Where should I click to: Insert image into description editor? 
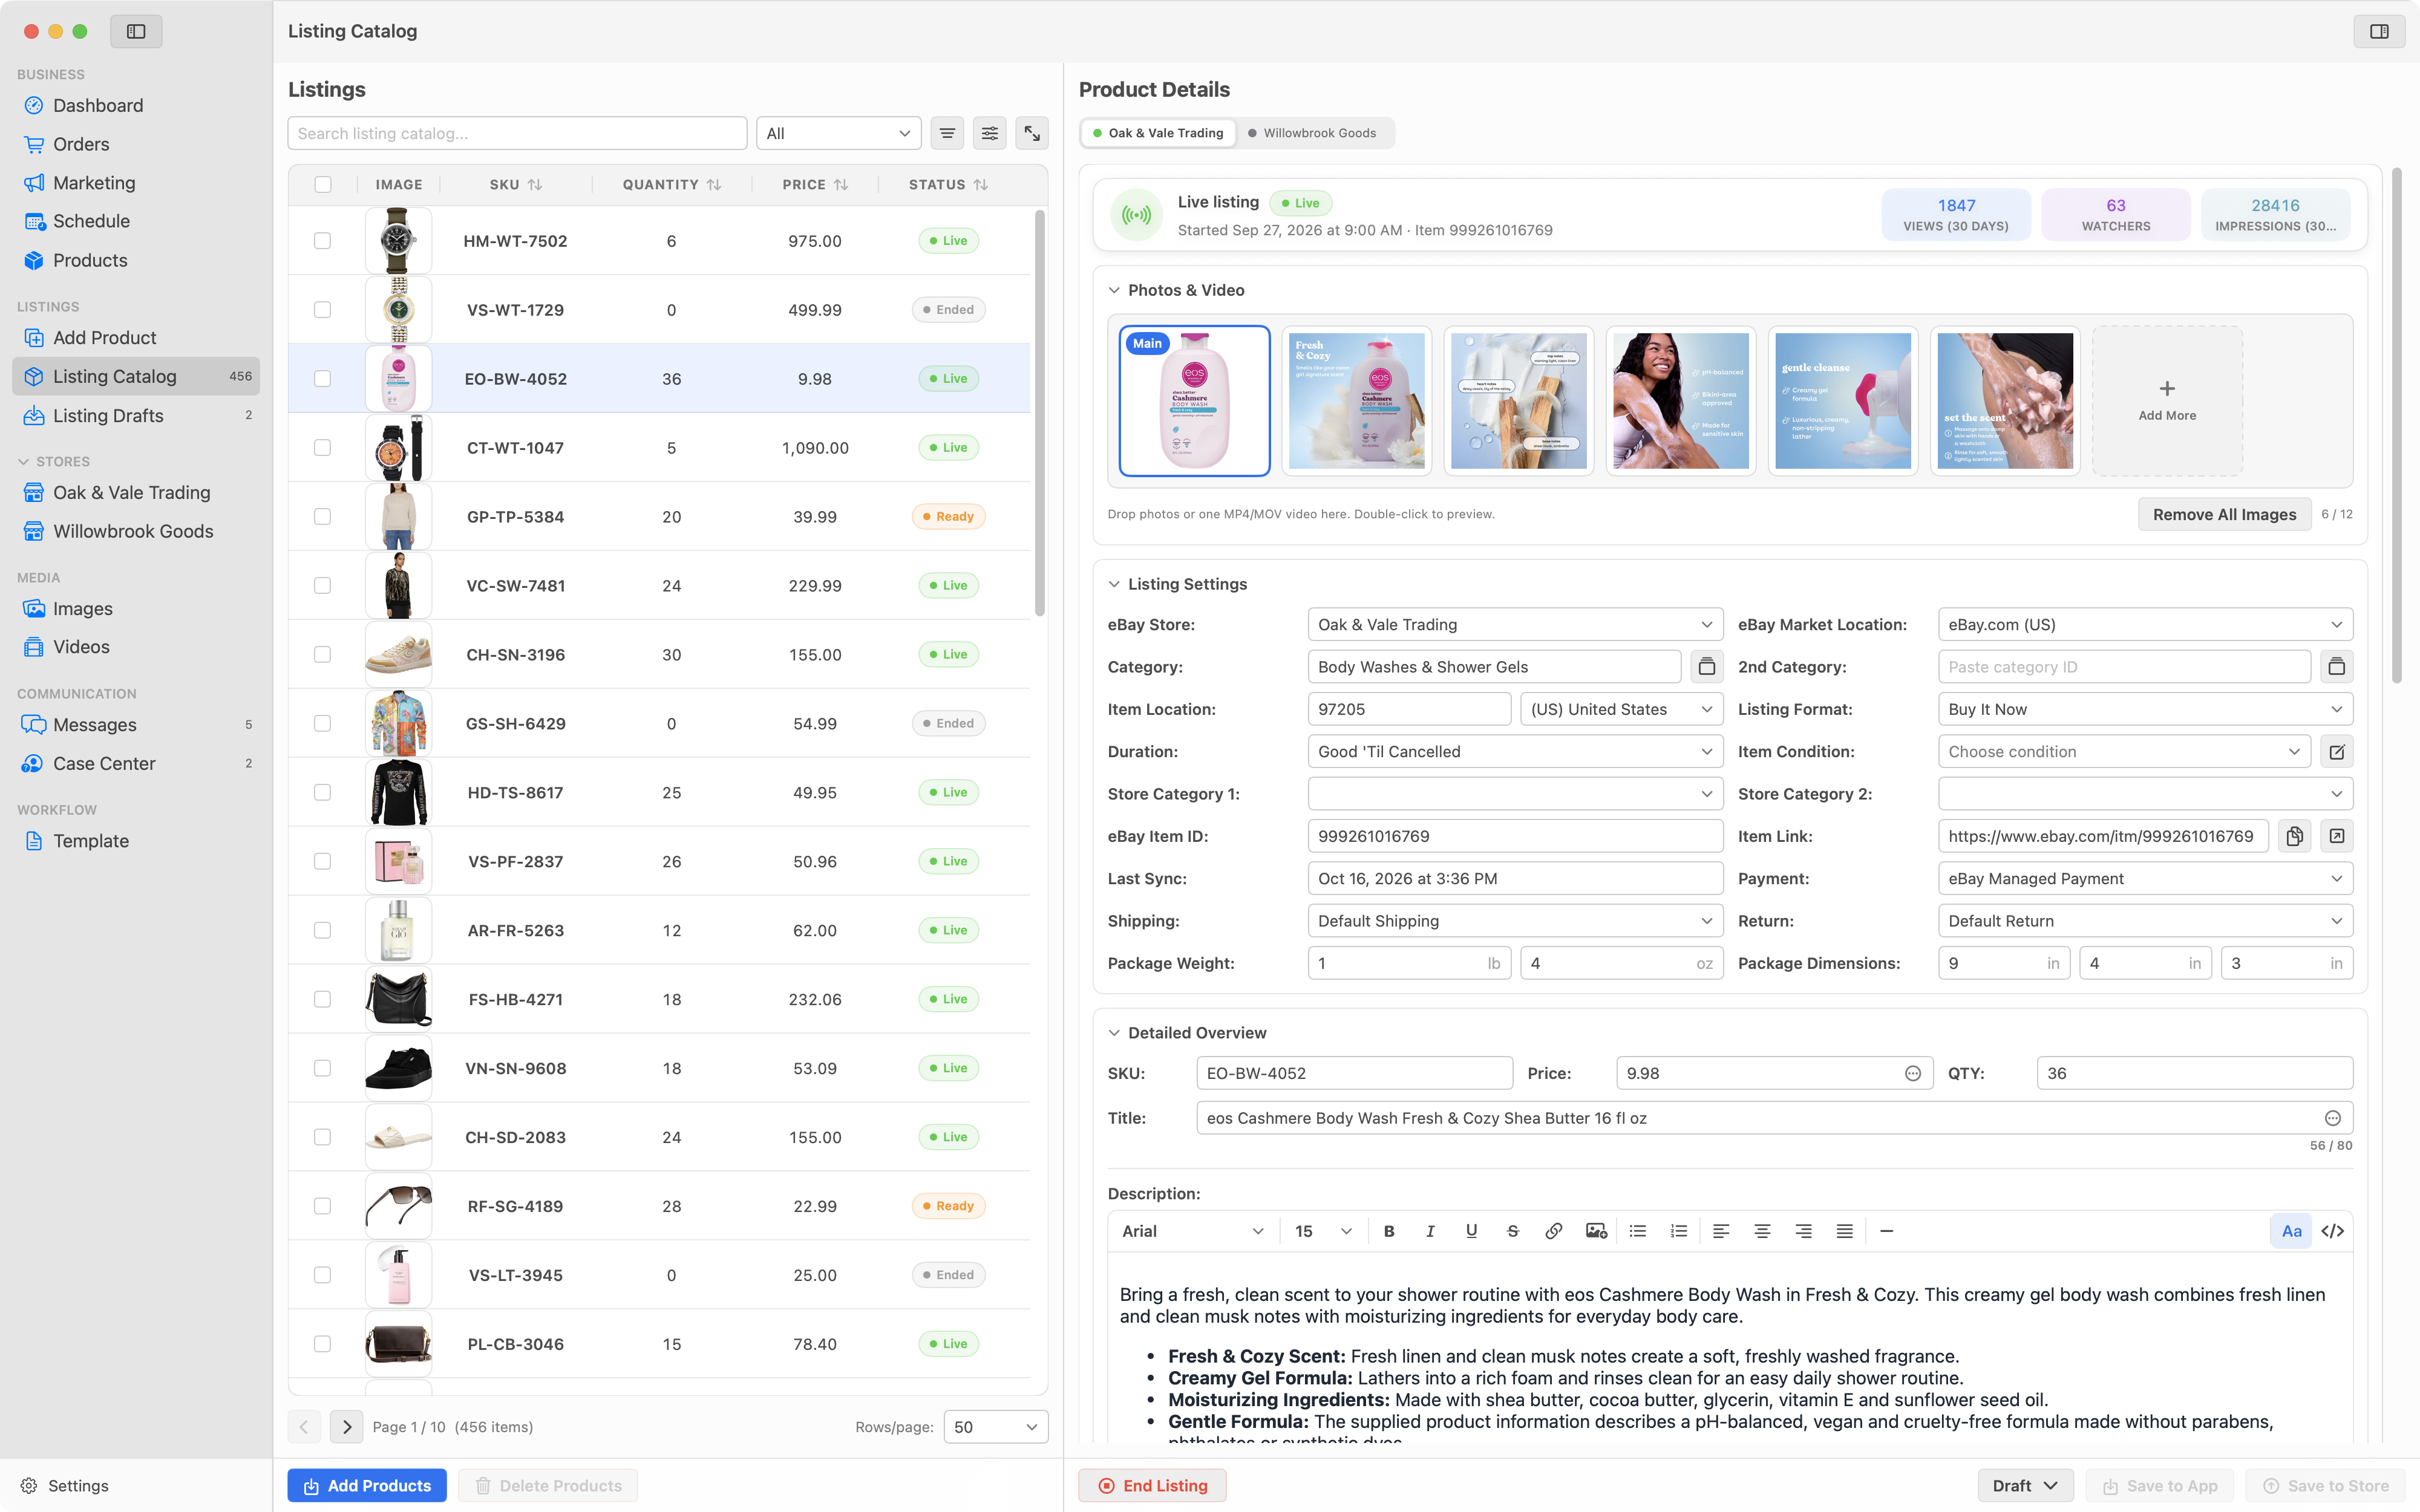coord(1596,1231)
